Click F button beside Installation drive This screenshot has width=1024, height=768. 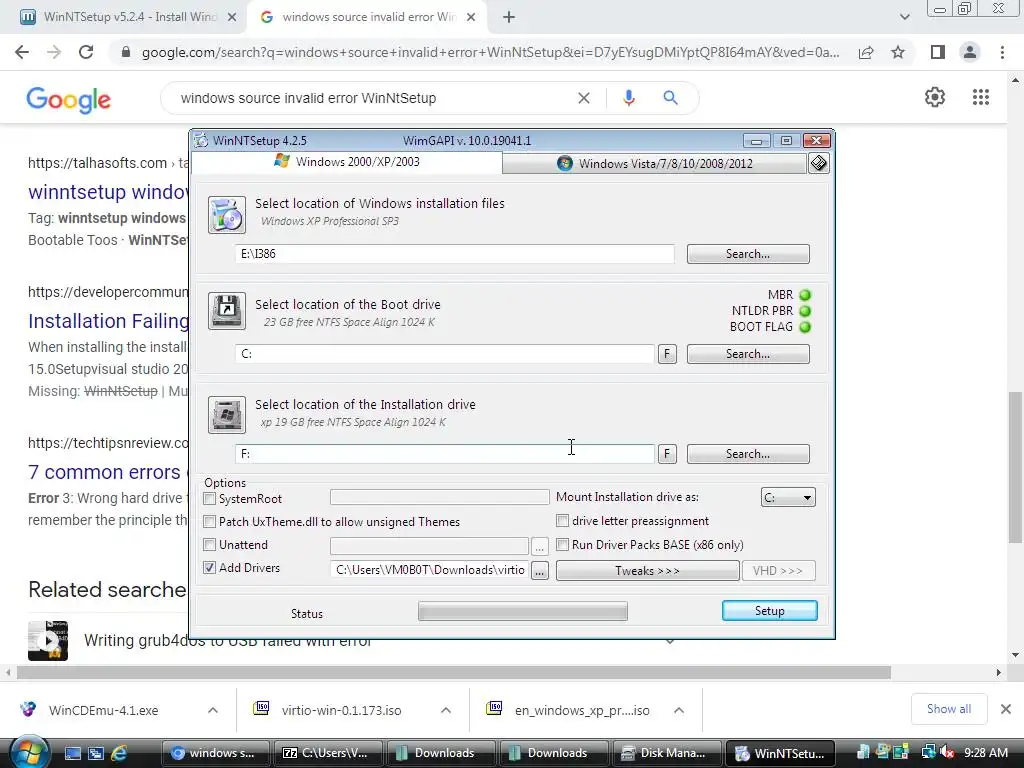(x=667, y=454)
